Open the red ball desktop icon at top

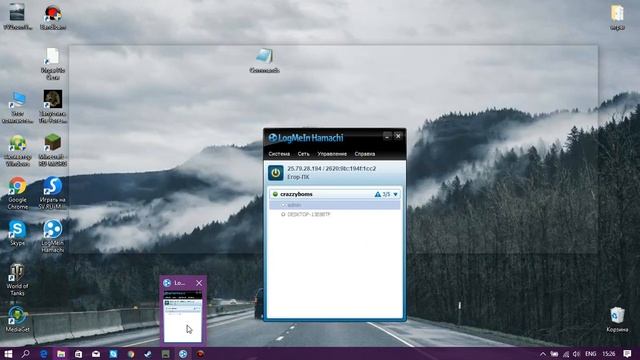[x=53, y=17]
